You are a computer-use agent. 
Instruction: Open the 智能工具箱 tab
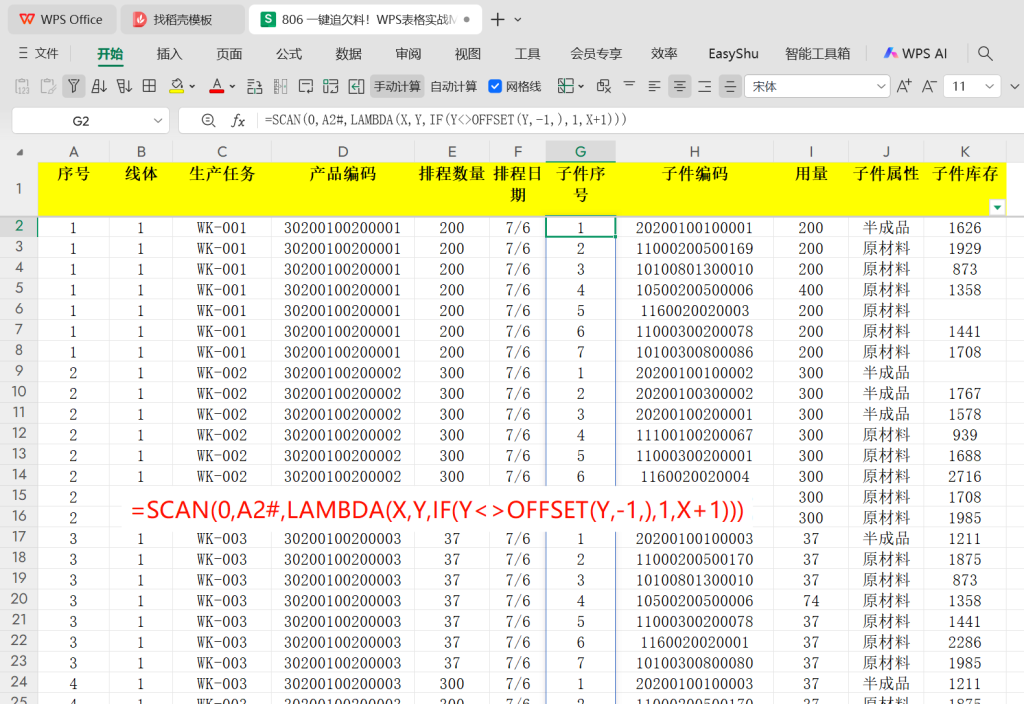pyautogui.click(x=818, y=54)
